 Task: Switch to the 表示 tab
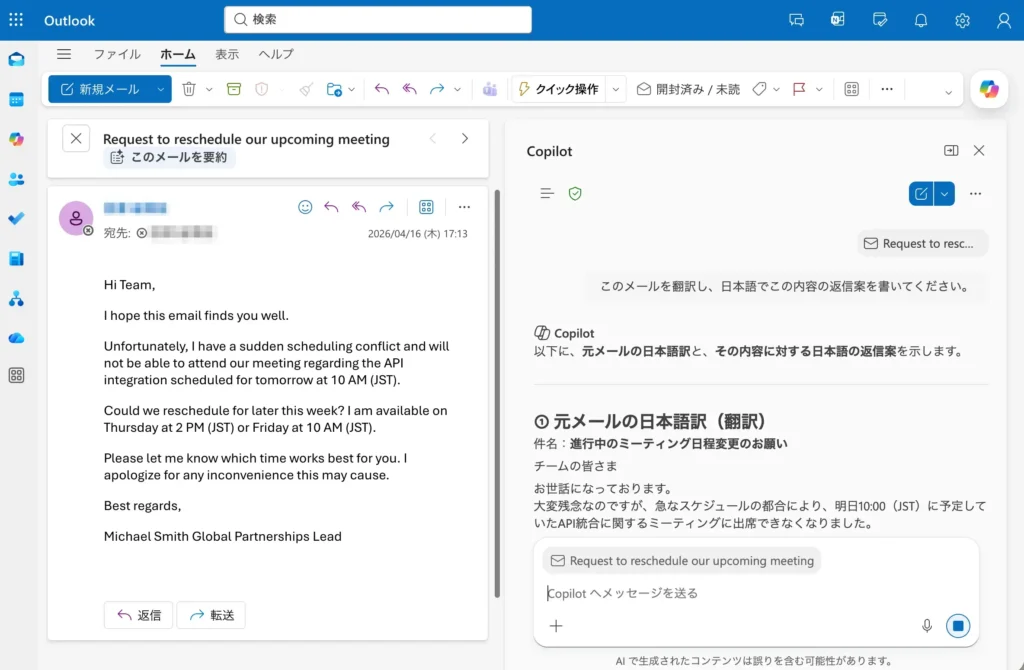(227, 54)
